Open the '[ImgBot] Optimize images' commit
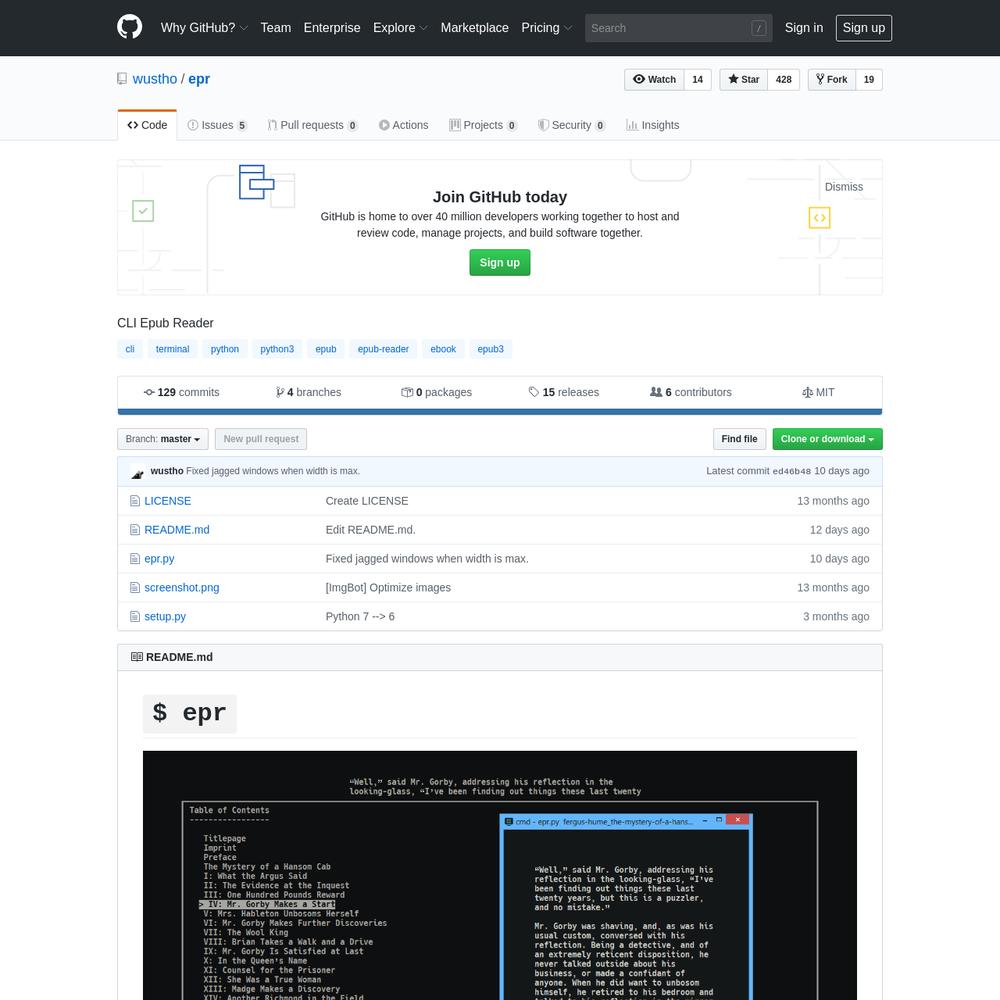The width and height of the screenshot is (1000, 1000). pyautogui.click(x=388, y=588)
